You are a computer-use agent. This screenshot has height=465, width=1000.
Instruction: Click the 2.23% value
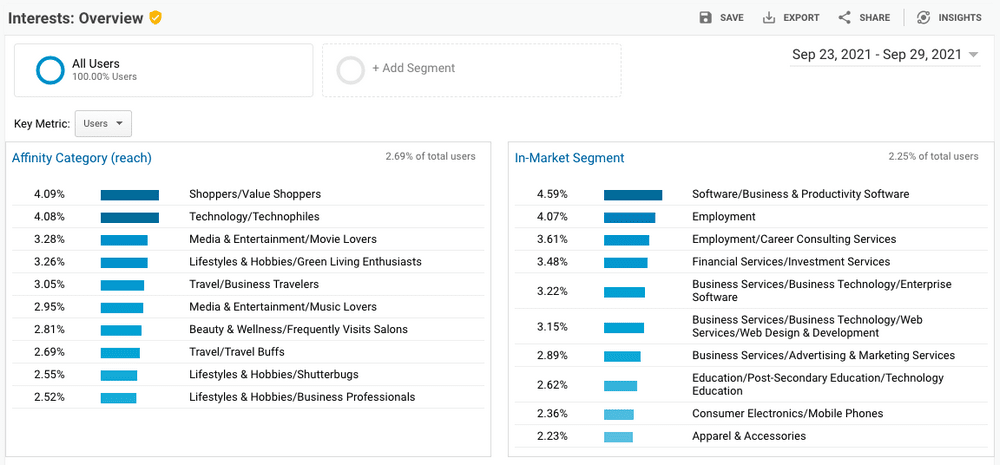pos(554,436)
